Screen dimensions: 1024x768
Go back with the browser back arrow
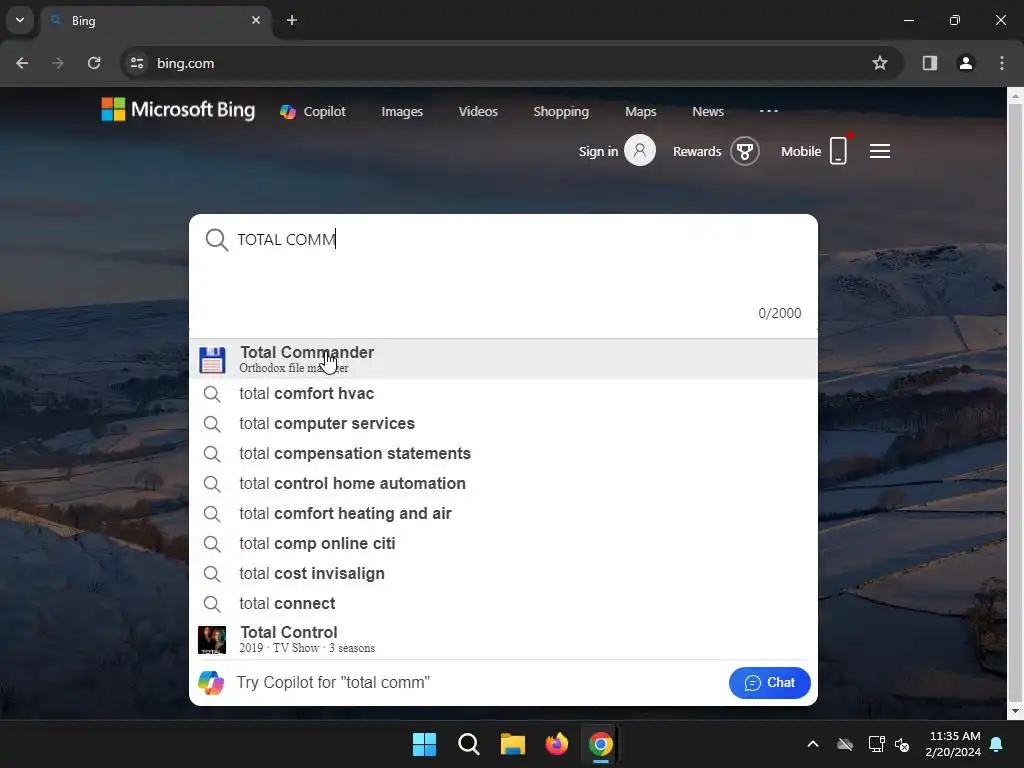coord(22,63)
